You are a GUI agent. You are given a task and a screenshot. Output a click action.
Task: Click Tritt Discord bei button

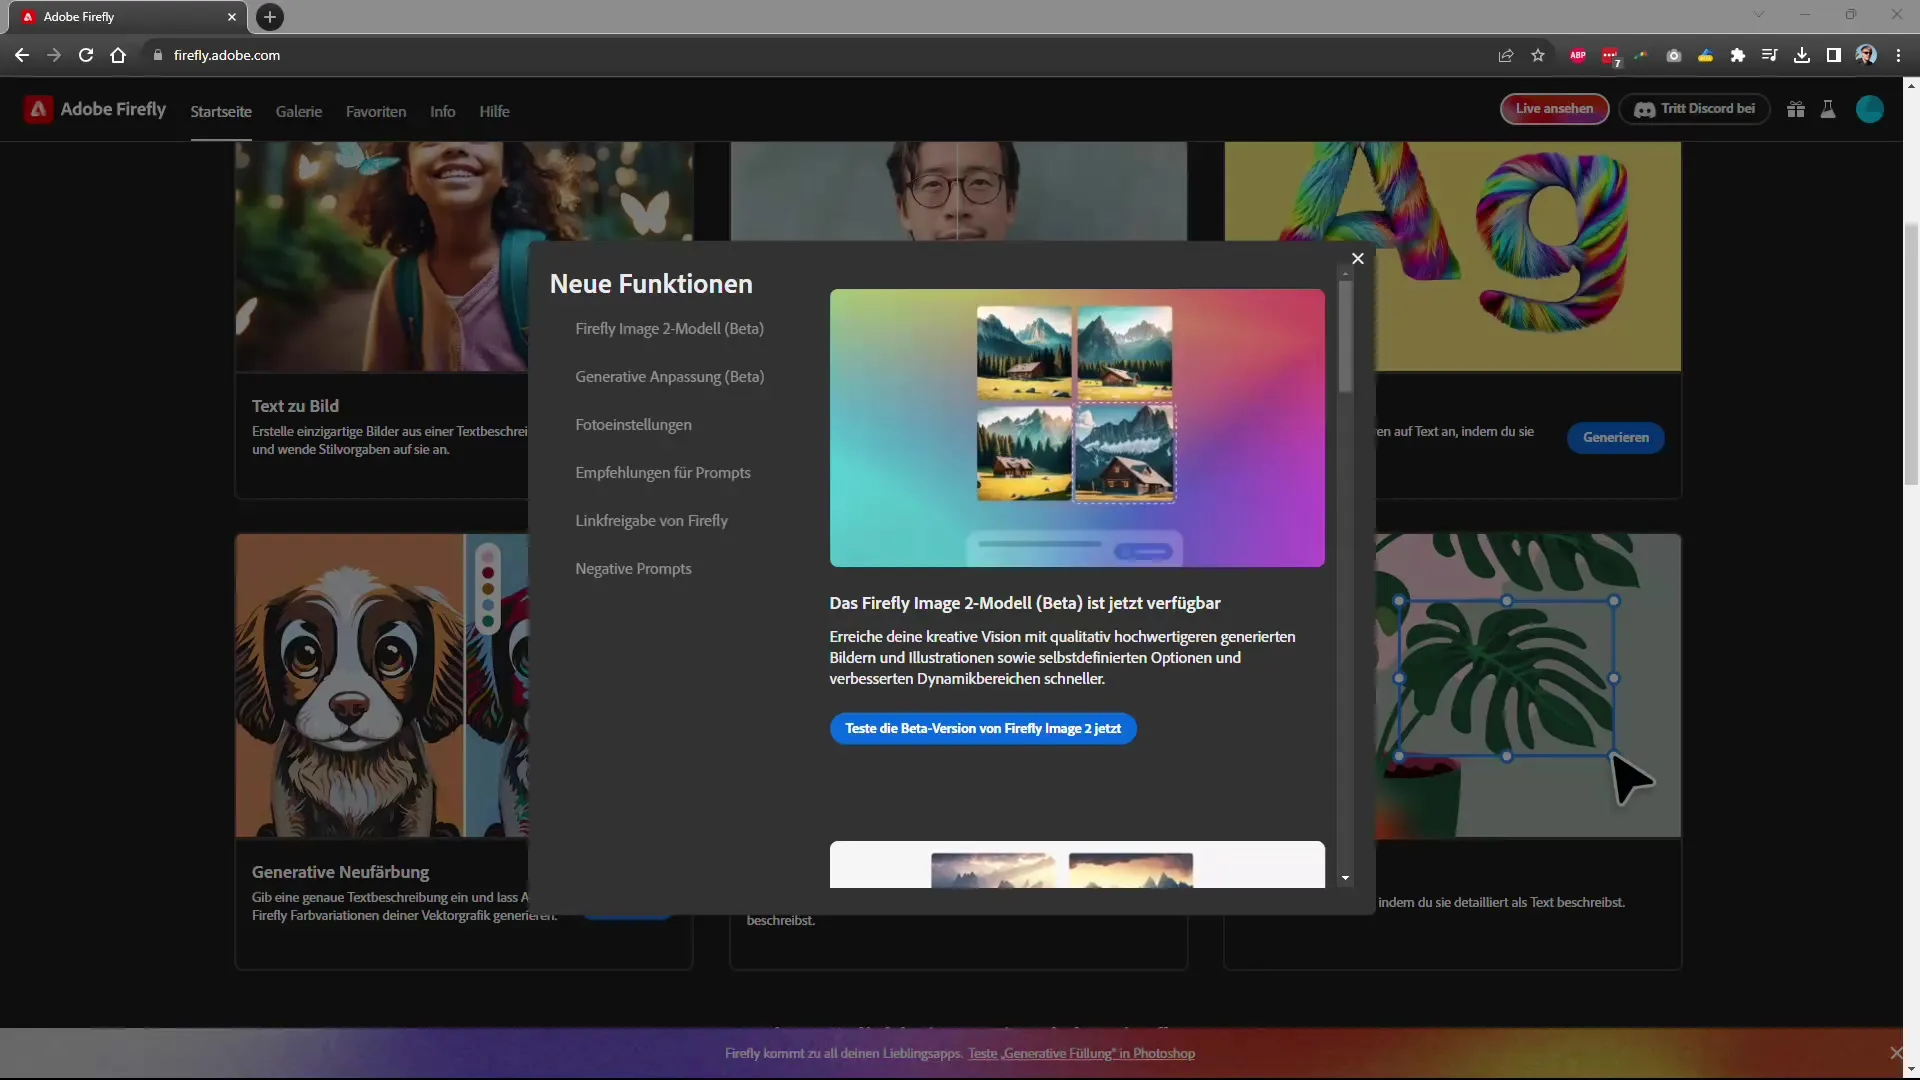click(1695, 109)
